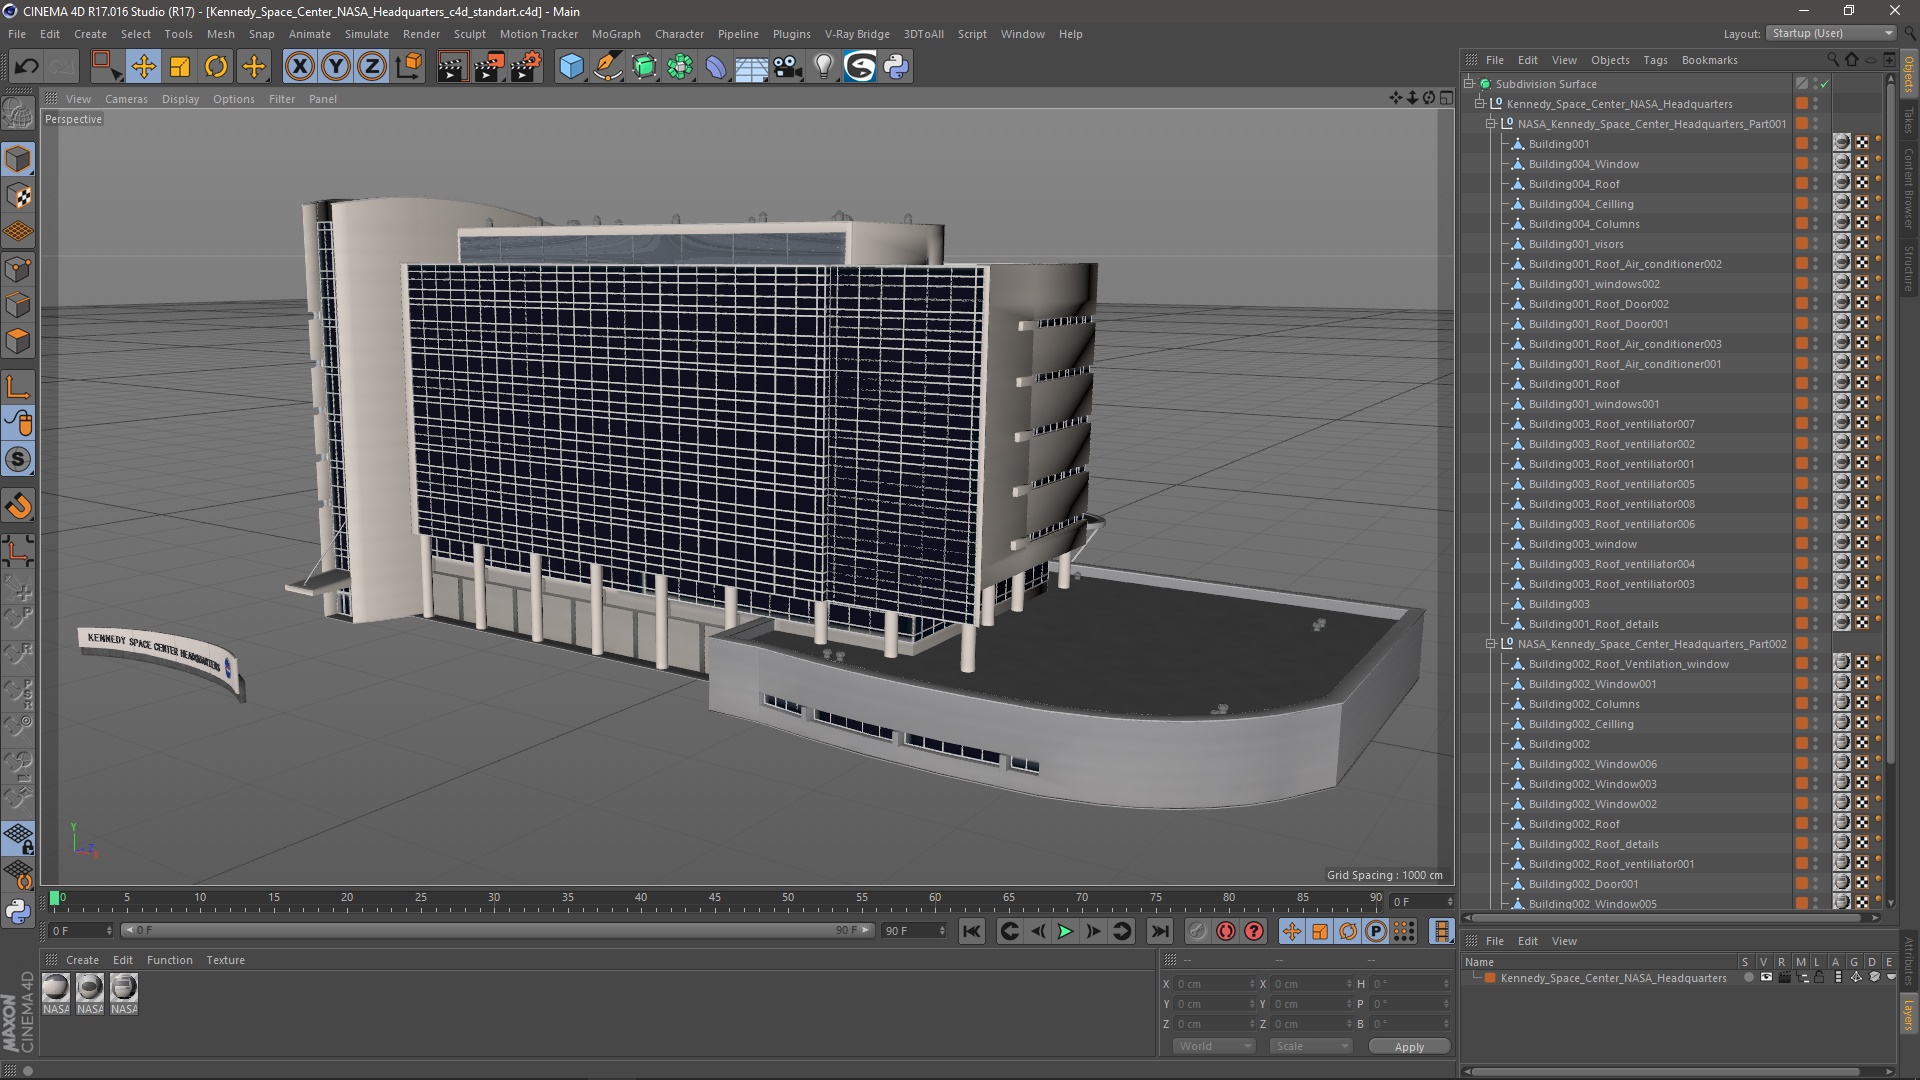Open the deformer bend icon

716,67
